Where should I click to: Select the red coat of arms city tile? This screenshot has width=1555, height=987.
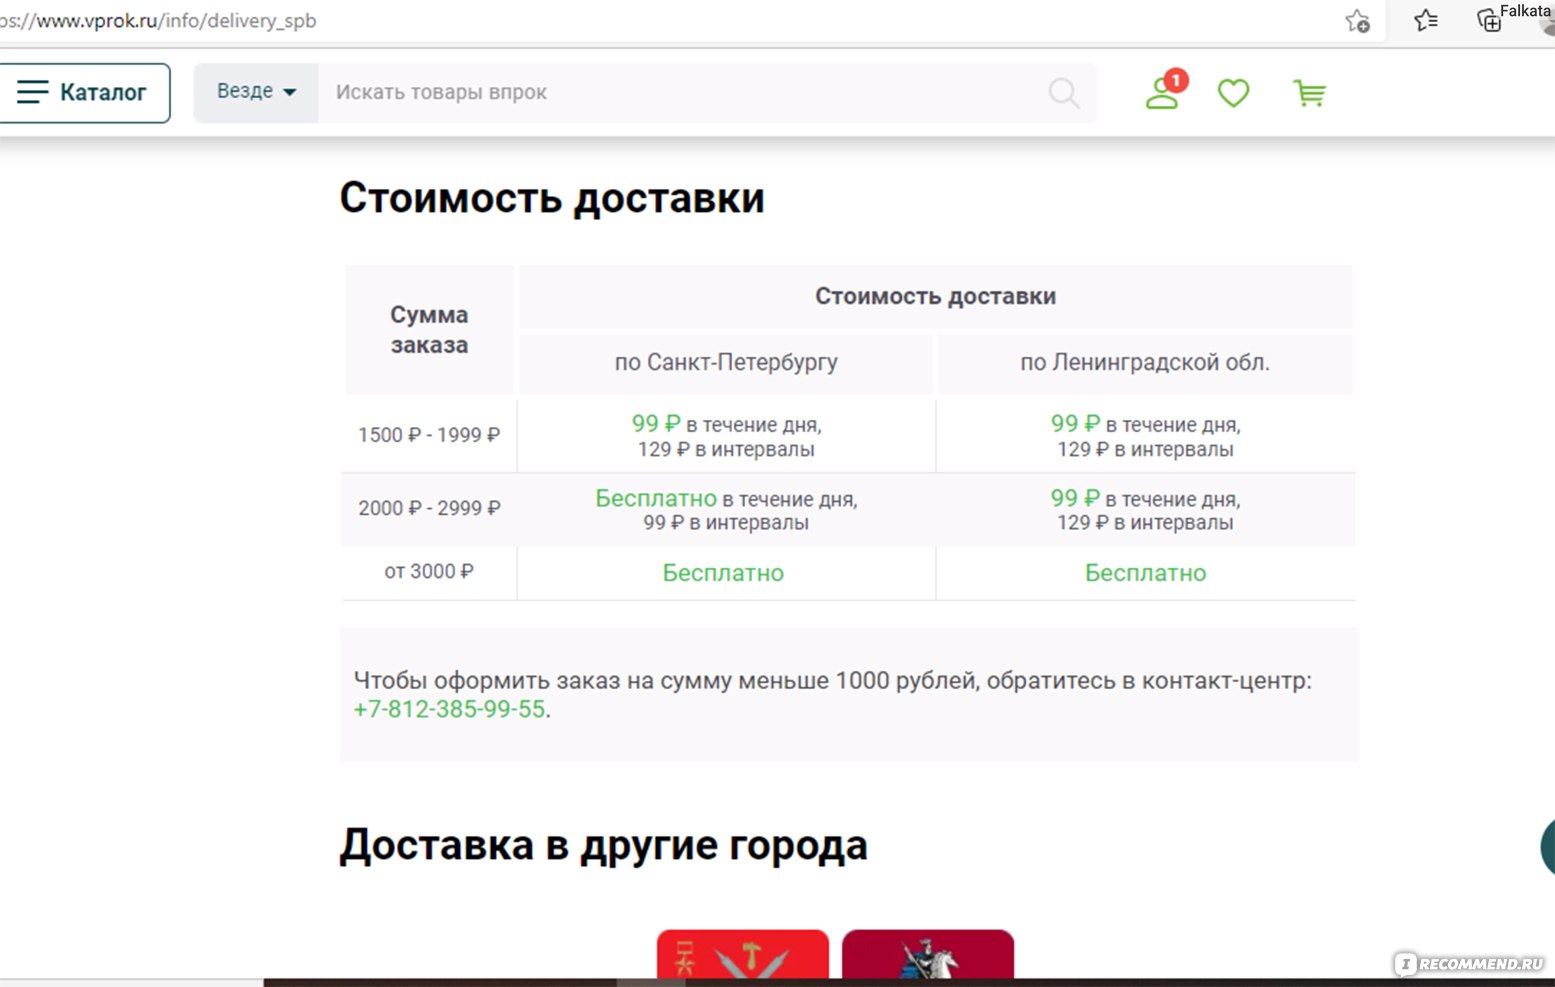click(x=743, y=955)
